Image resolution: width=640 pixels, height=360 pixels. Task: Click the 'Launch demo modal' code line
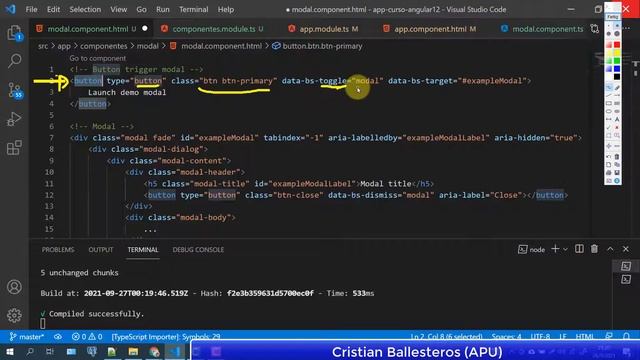[127, 92]
